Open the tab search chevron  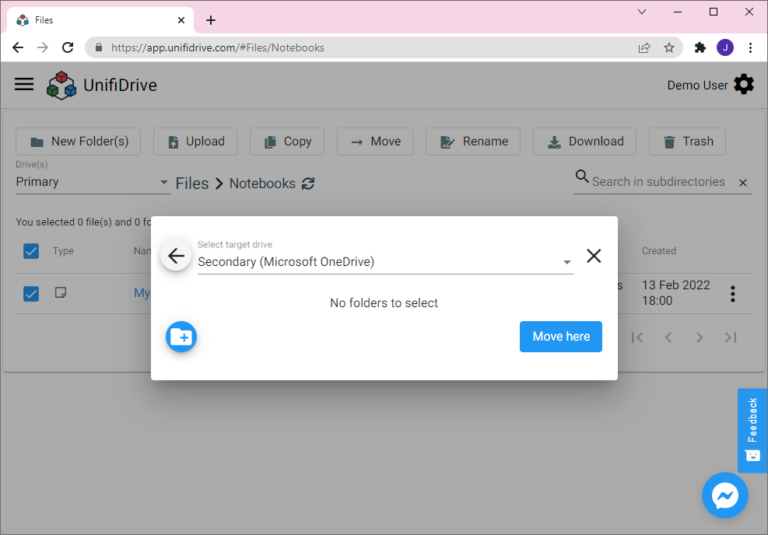[642, 12]
